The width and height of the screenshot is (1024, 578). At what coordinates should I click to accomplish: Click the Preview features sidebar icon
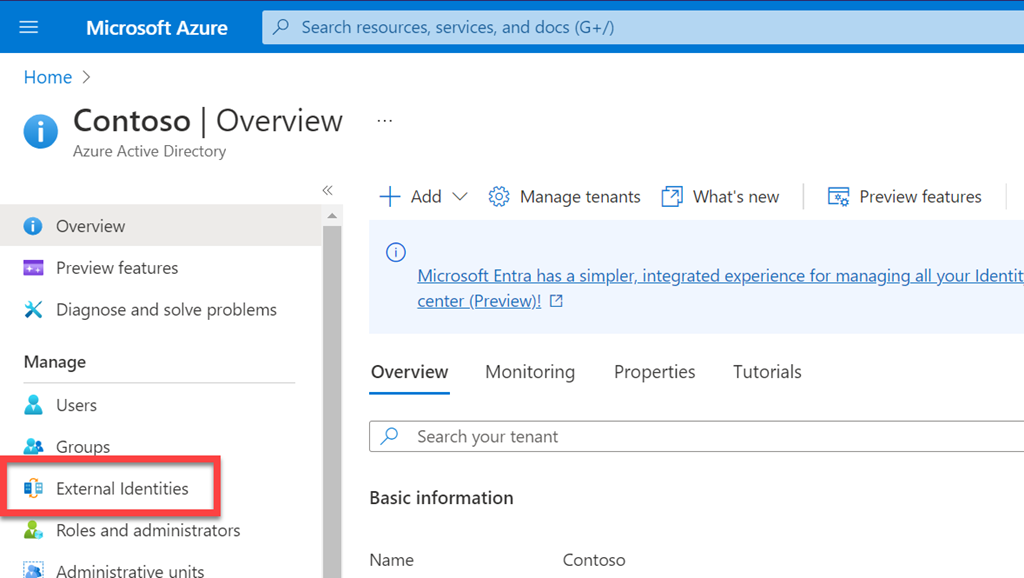coord(34,268)
